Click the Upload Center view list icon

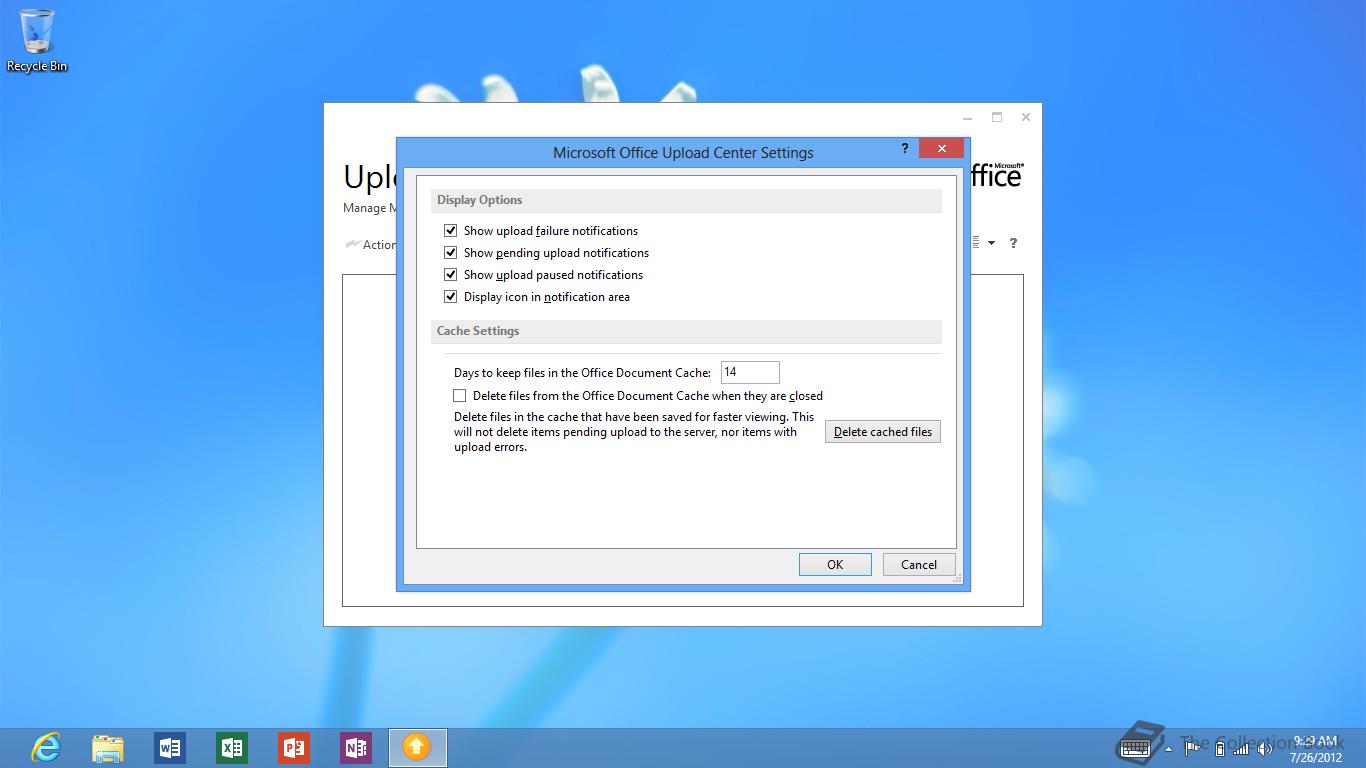976,243
